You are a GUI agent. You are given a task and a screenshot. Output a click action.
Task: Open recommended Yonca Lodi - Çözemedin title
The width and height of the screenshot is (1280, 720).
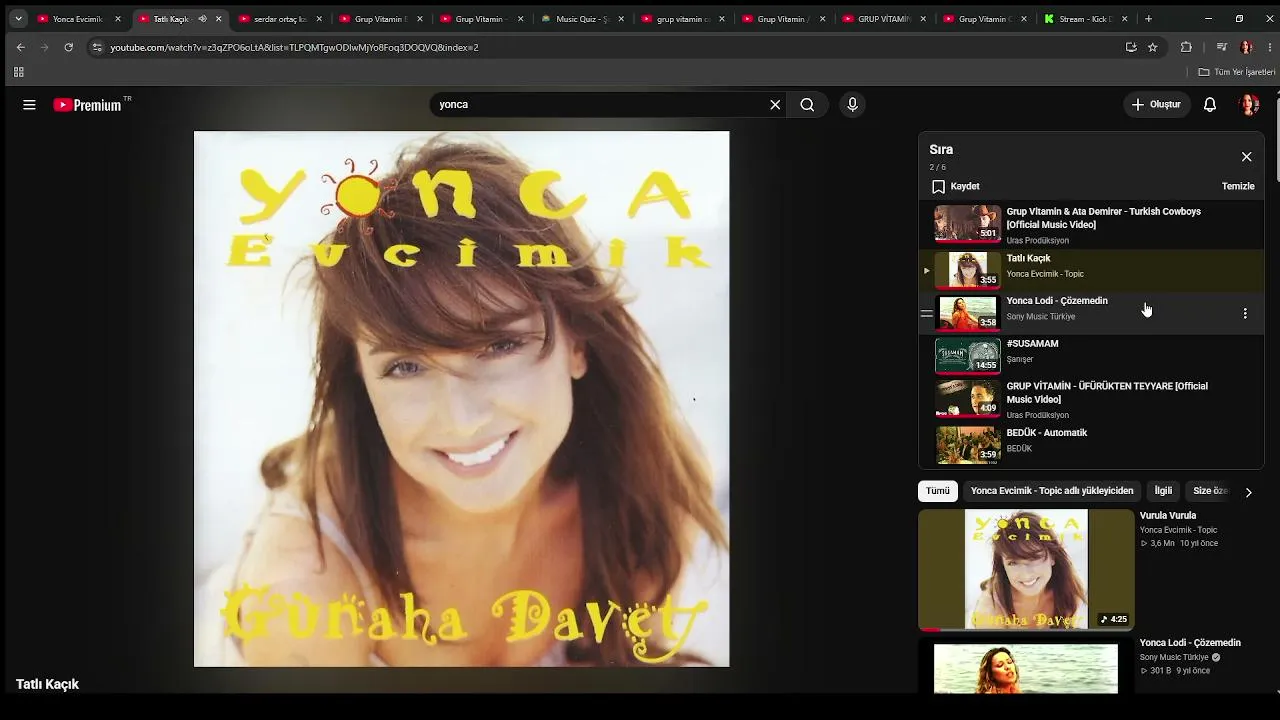(1190, 643)
